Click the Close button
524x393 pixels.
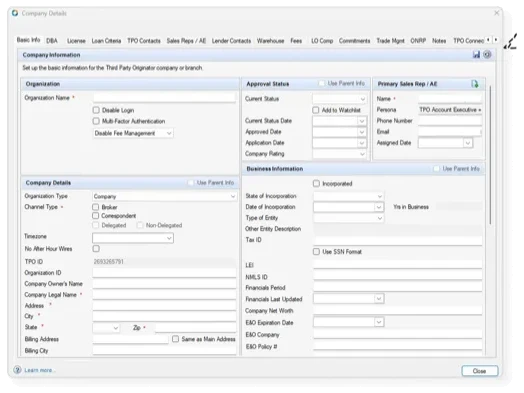click(480, 371)
